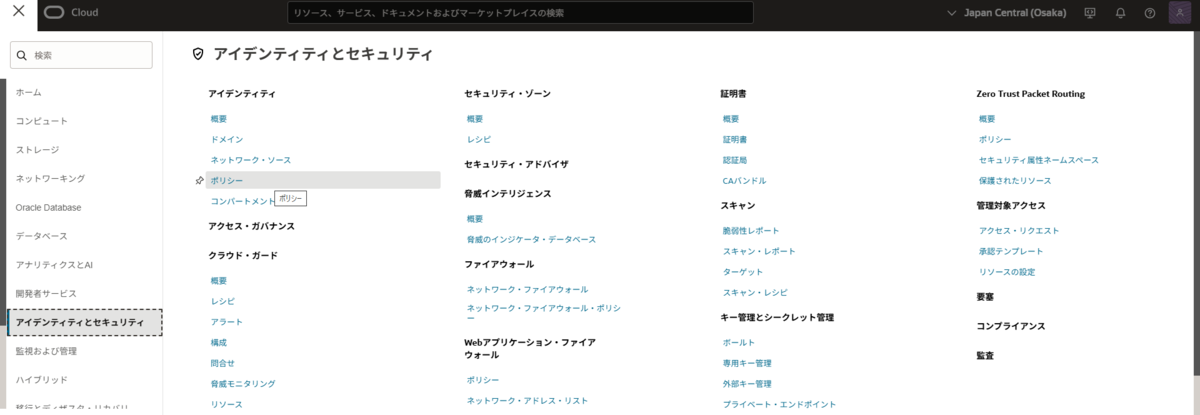The width and height of the screenshot is (1200, 415).
Task: Open the アクセス・リクエスト link
Action: (1019, 231)
